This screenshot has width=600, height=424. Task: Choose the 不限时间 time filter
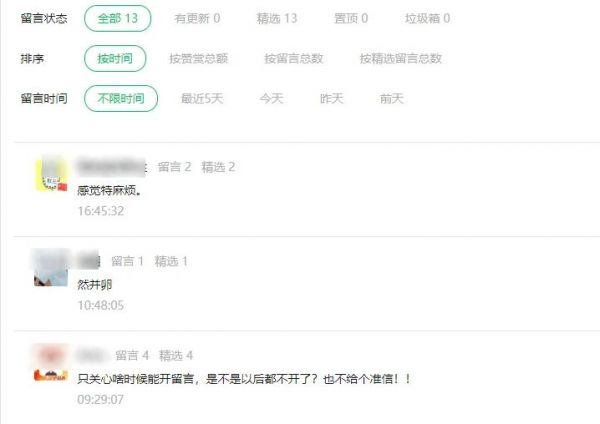click(x=121, y=98)
